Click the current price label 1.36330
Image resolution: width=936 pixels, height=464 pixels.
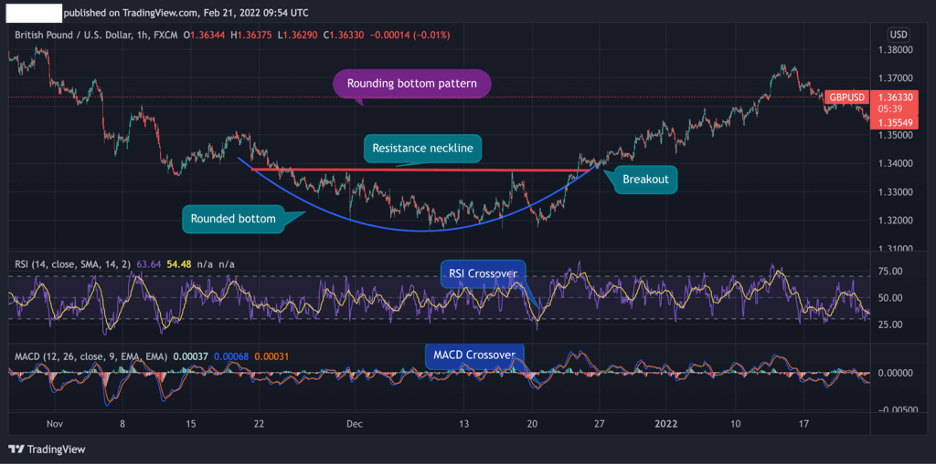click(897, 97)
